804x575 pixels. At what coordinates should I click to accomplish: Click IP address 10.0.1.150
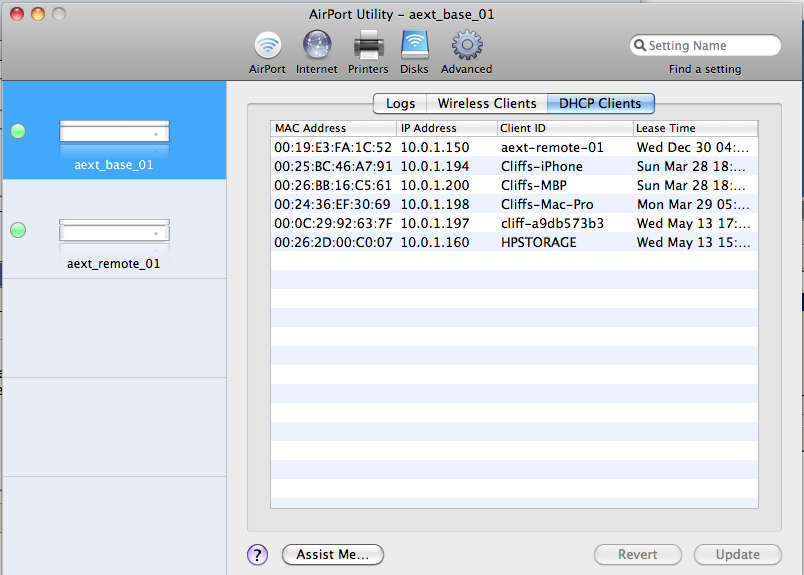click(435, 148)
